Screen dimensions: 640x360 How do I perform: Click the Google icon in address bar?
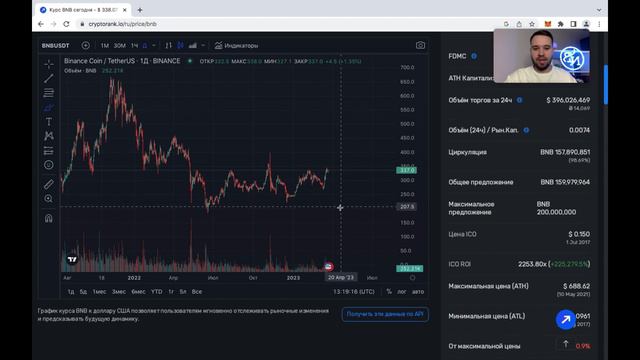[506, 24]
